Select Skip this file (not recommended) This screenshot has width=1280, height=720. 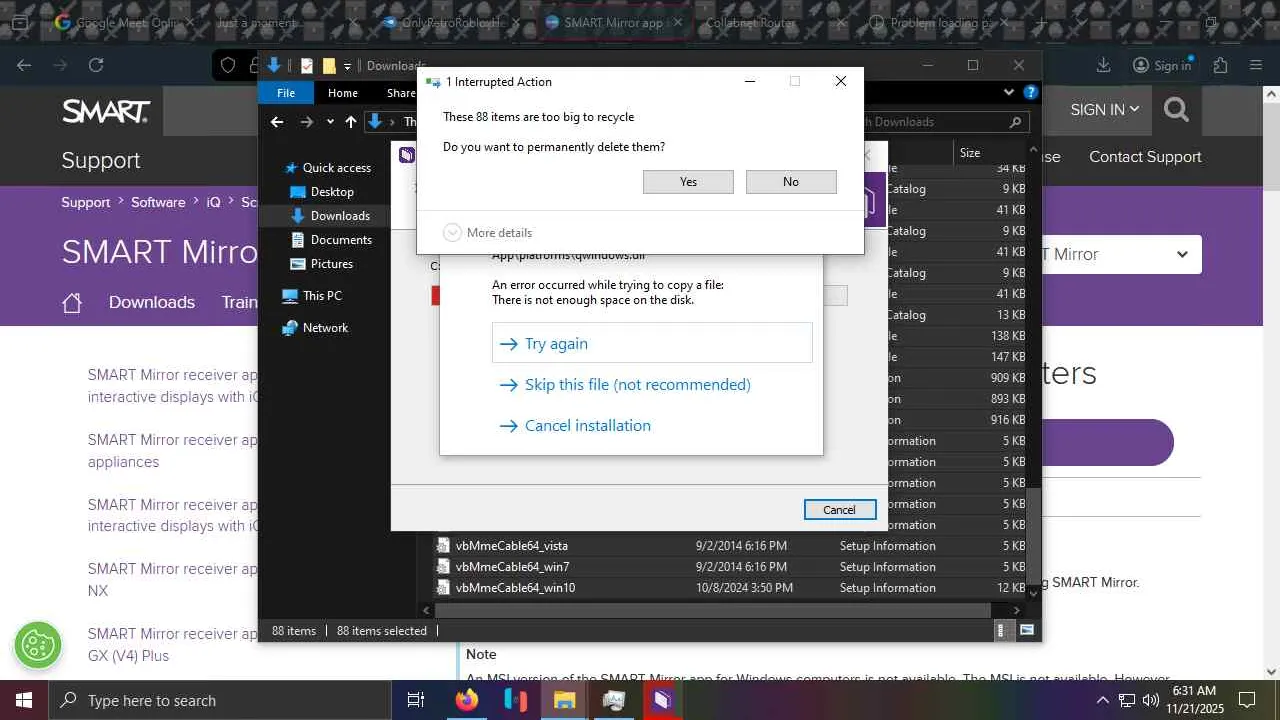click(x=637, y=384)
